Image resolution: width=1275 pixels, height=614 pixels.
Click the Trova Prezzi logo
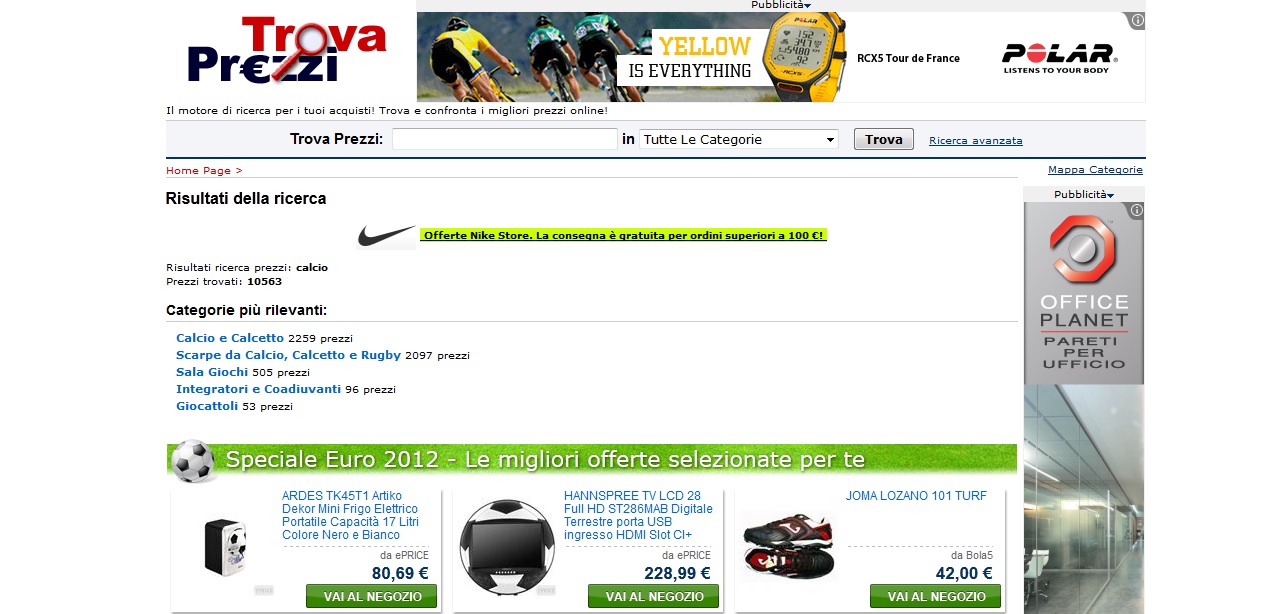286,50
